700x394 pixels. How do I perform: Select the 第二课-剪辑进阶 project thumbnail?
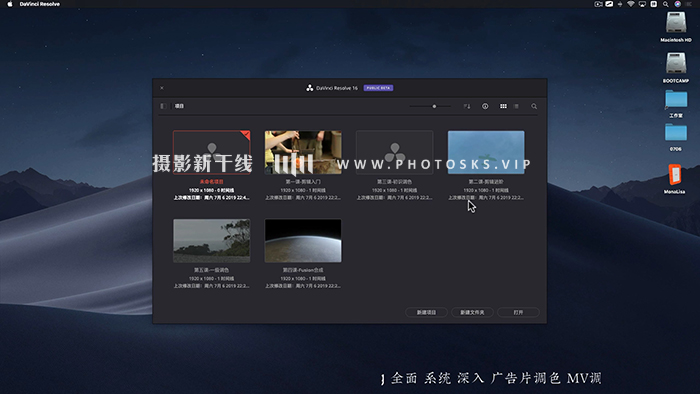tap(486, 152)
